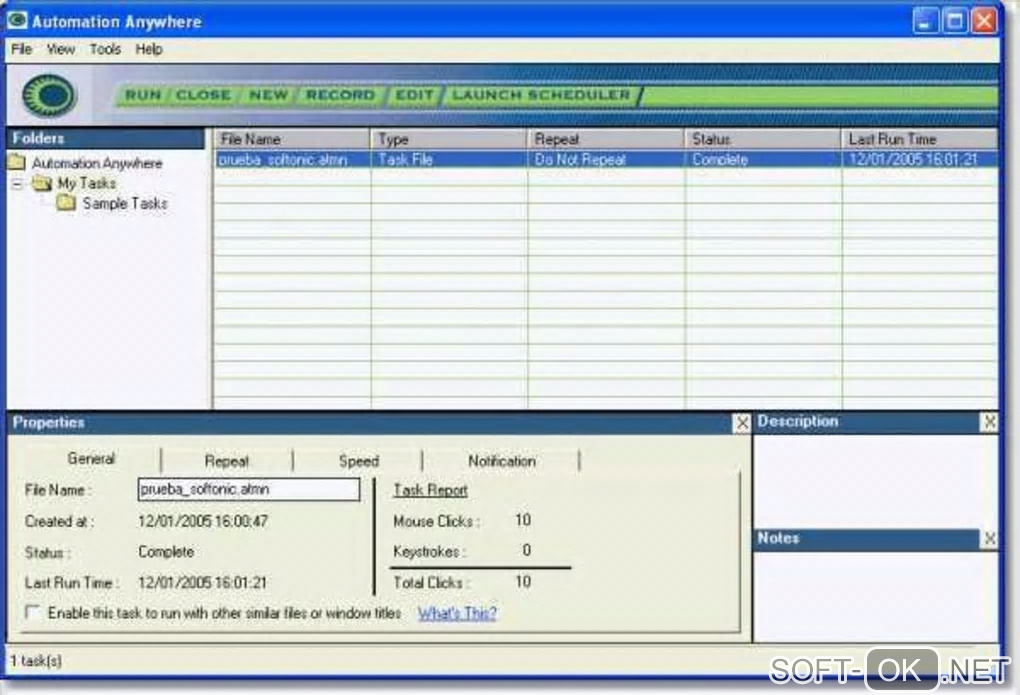Click LAUNCH SCHEDULER in the toolbar

pos(541,96)
